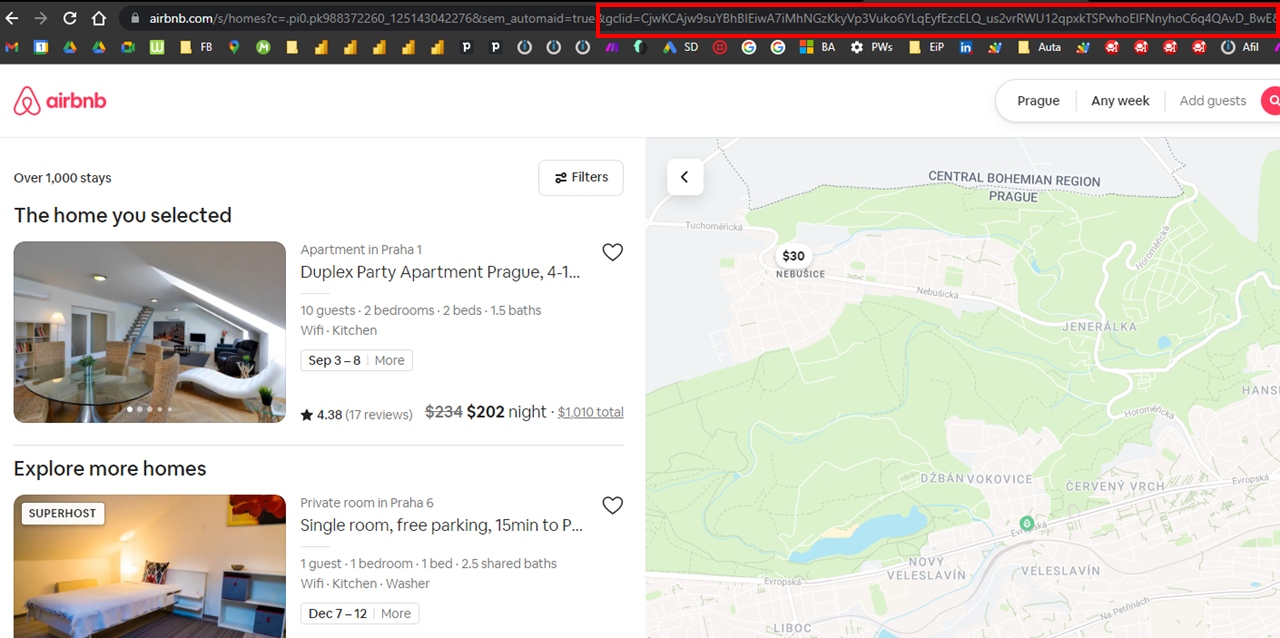Open the green W bookmark

[157, 47]
